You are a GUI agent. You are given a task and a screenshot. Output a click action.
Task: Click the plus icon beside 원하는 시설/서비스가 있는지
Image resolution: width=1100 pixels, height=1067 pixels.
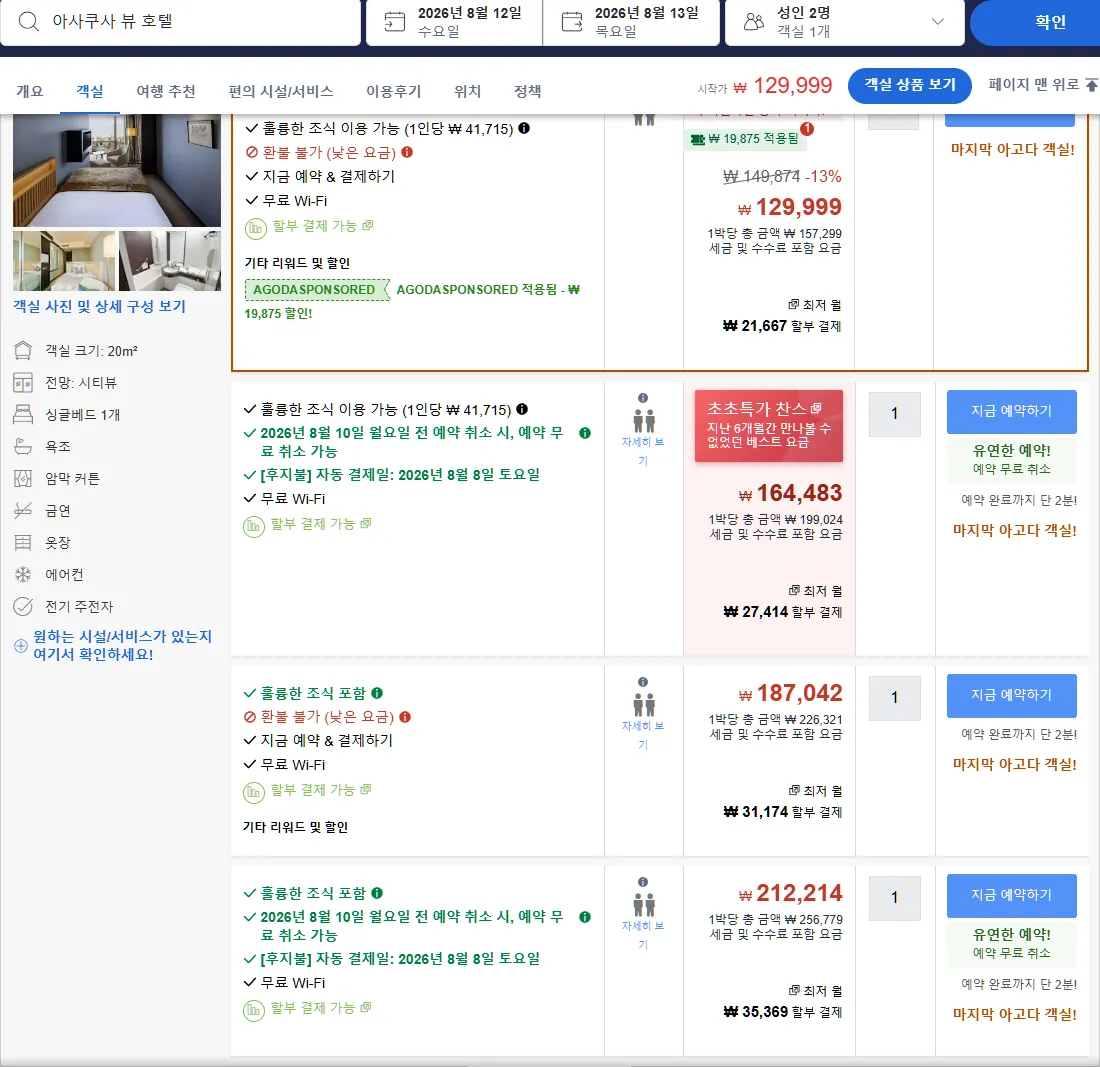(21, 645)
